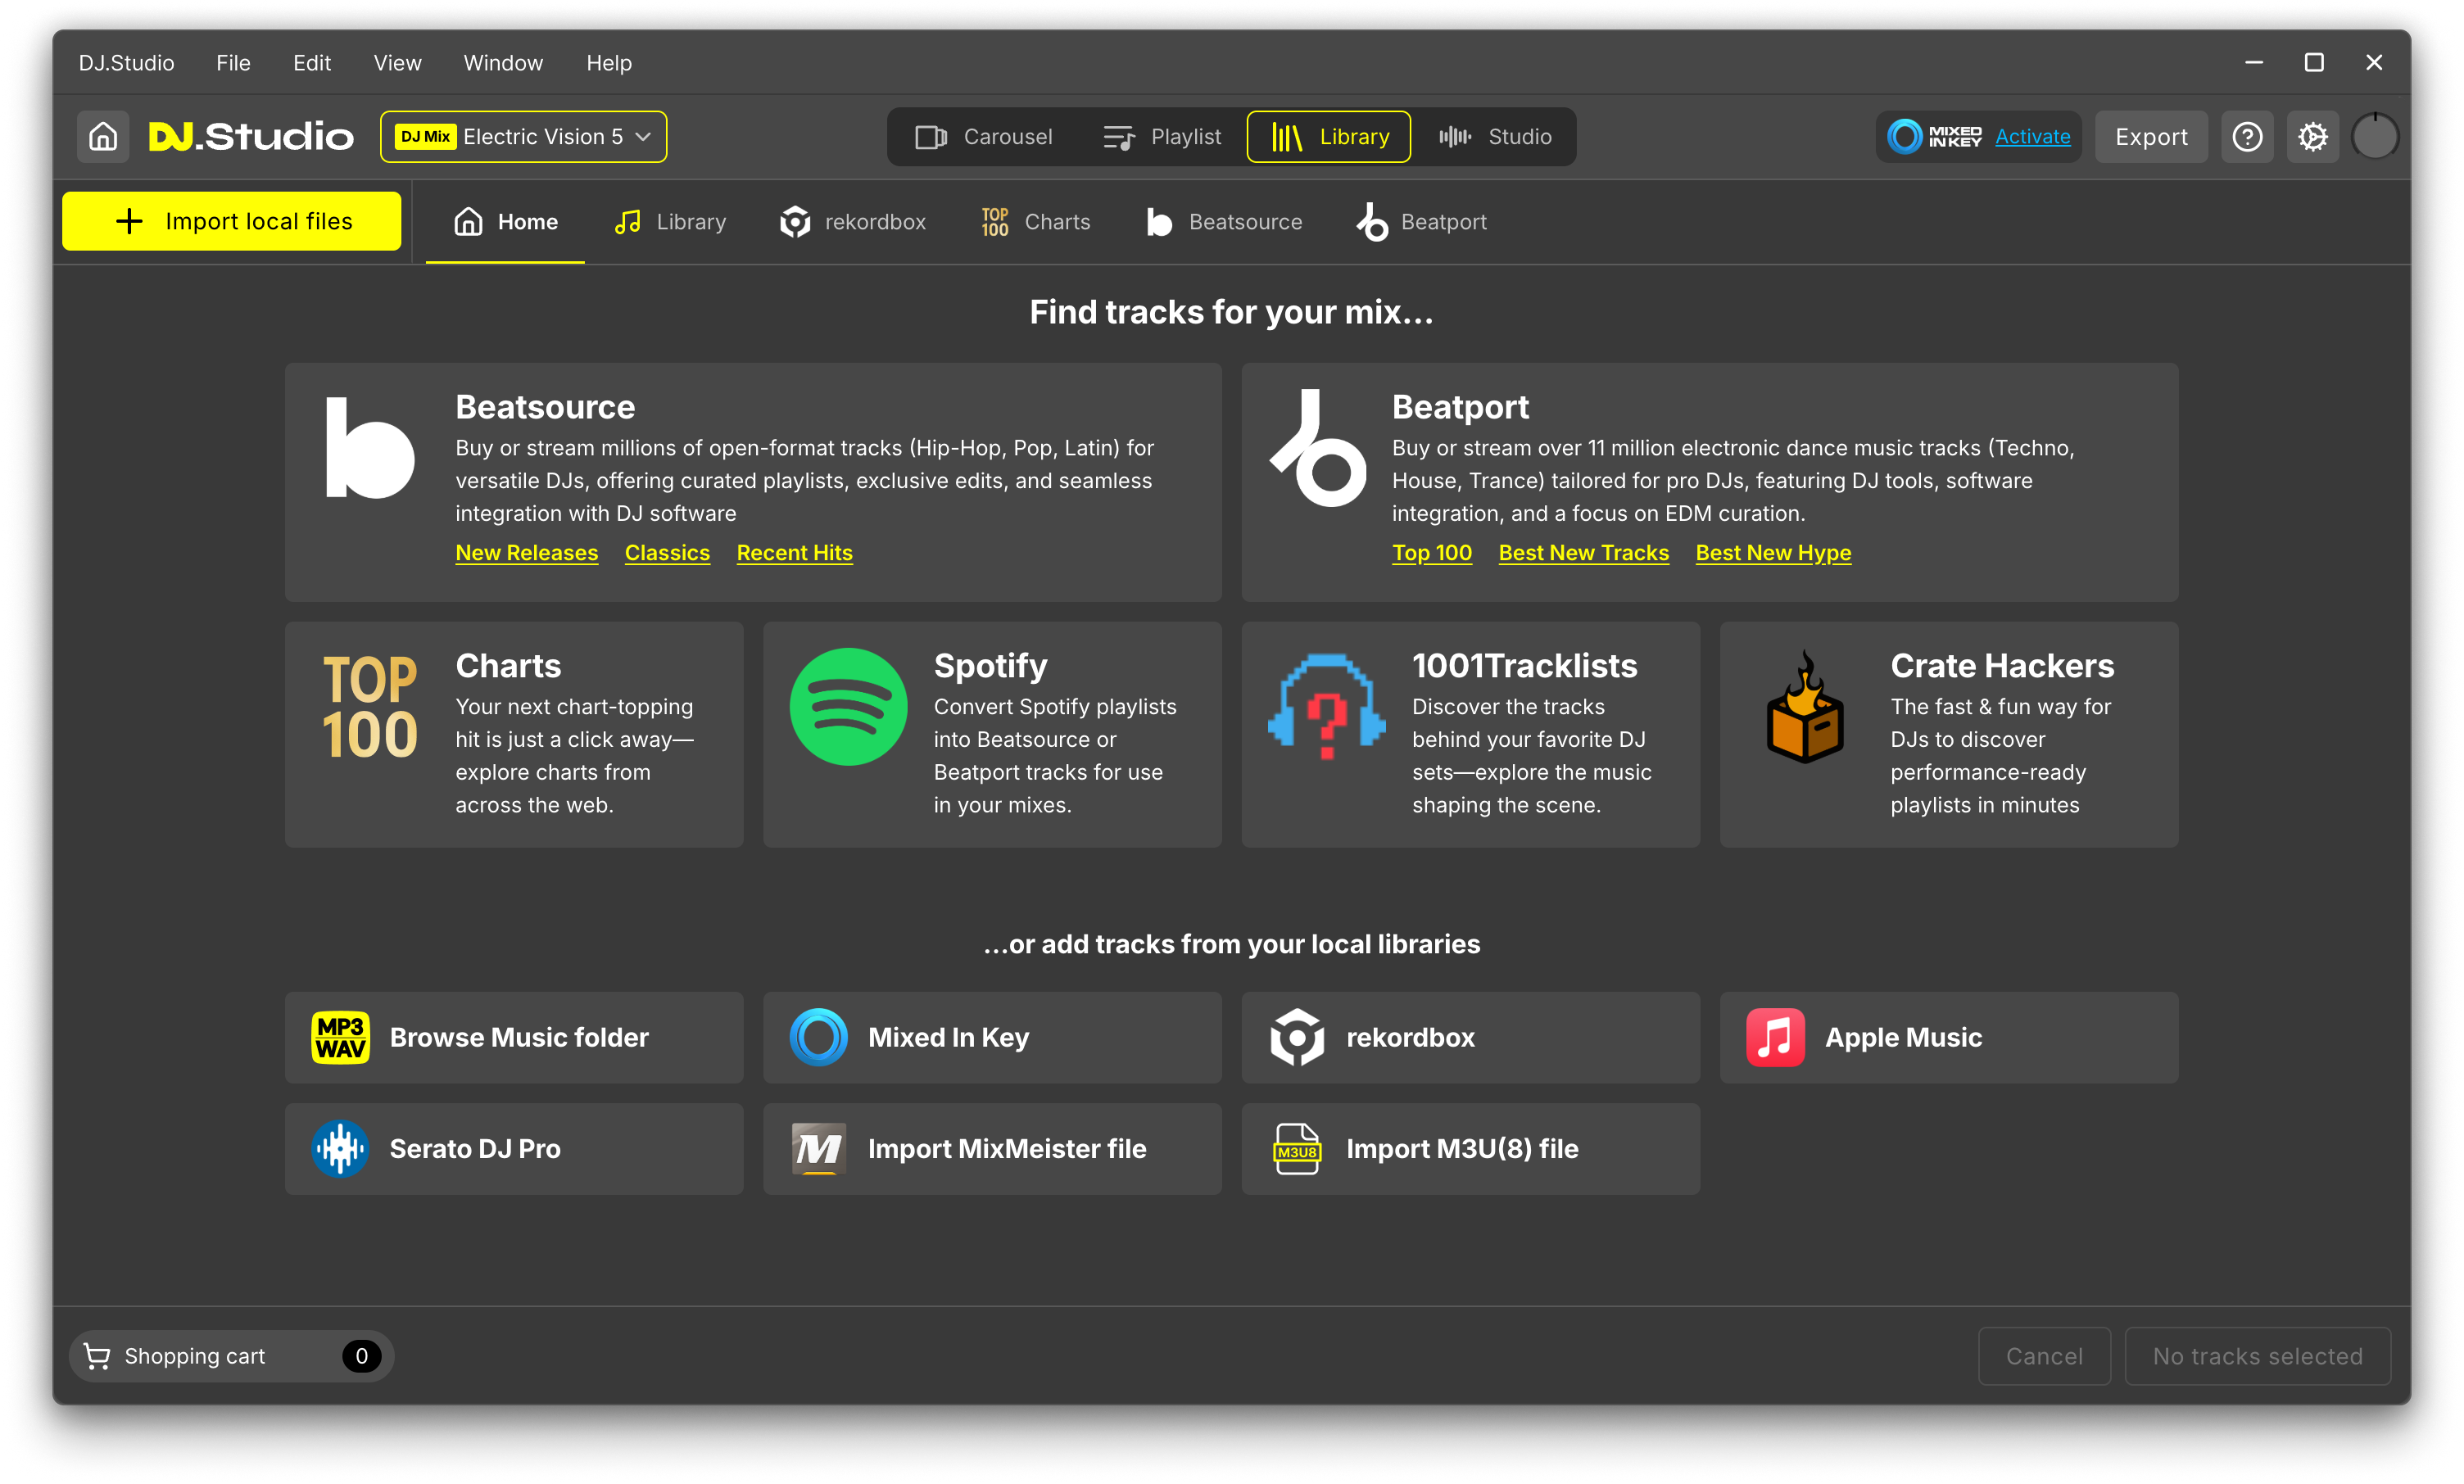Switch to Studio view
The width and height of the screenshot is (2464, 1484).
pos(1496,136)
